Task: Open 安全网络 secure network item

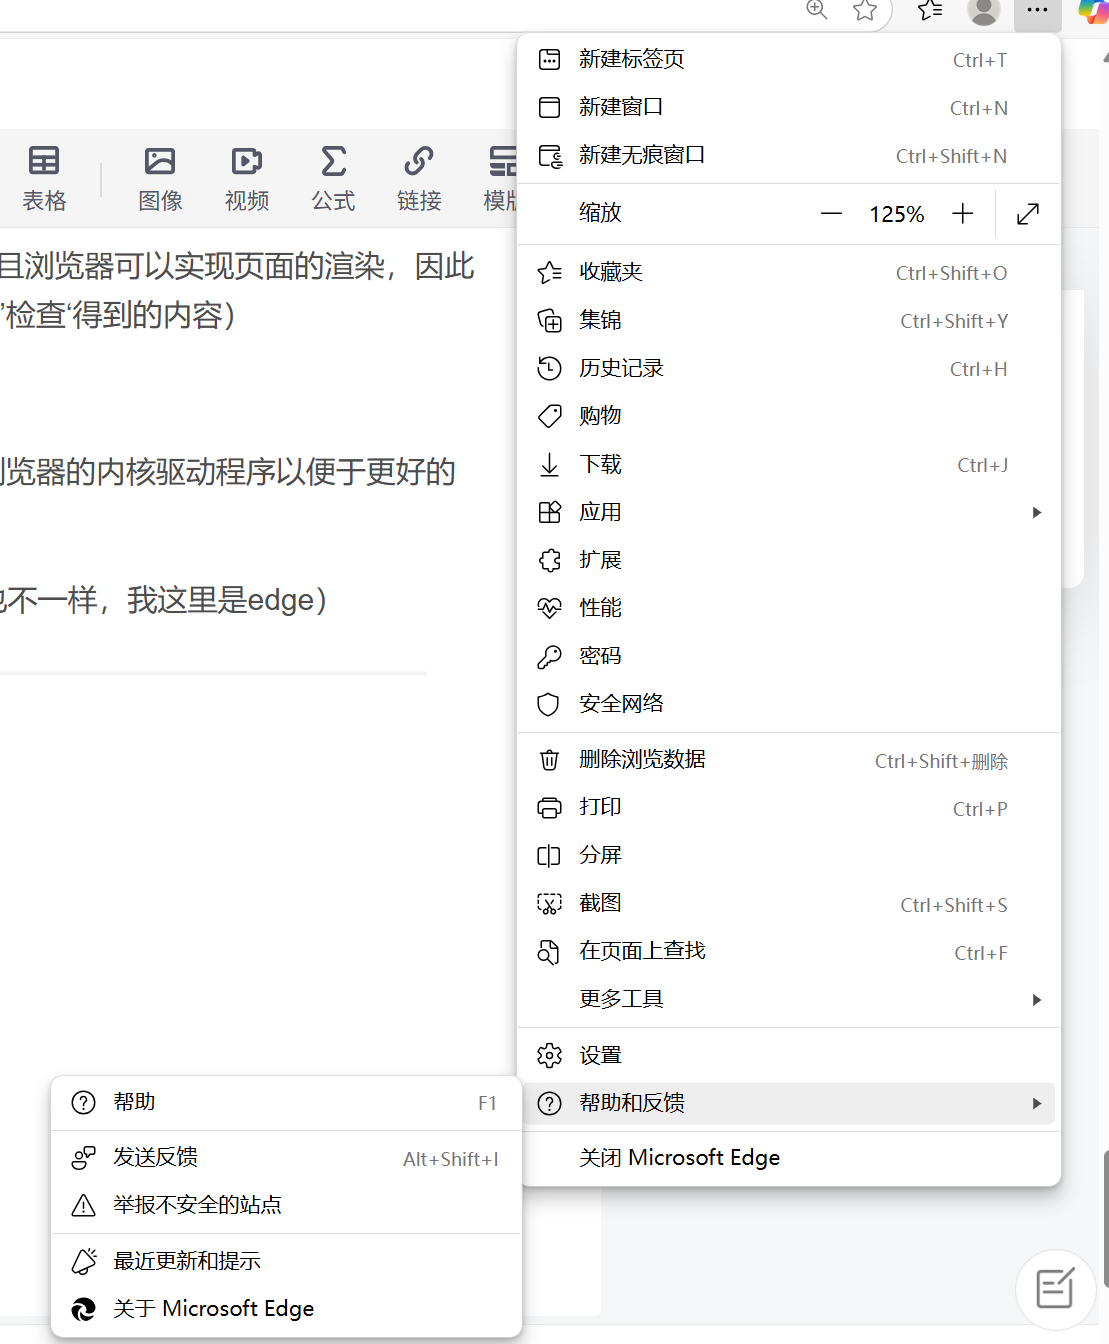Action: point(789,704)
